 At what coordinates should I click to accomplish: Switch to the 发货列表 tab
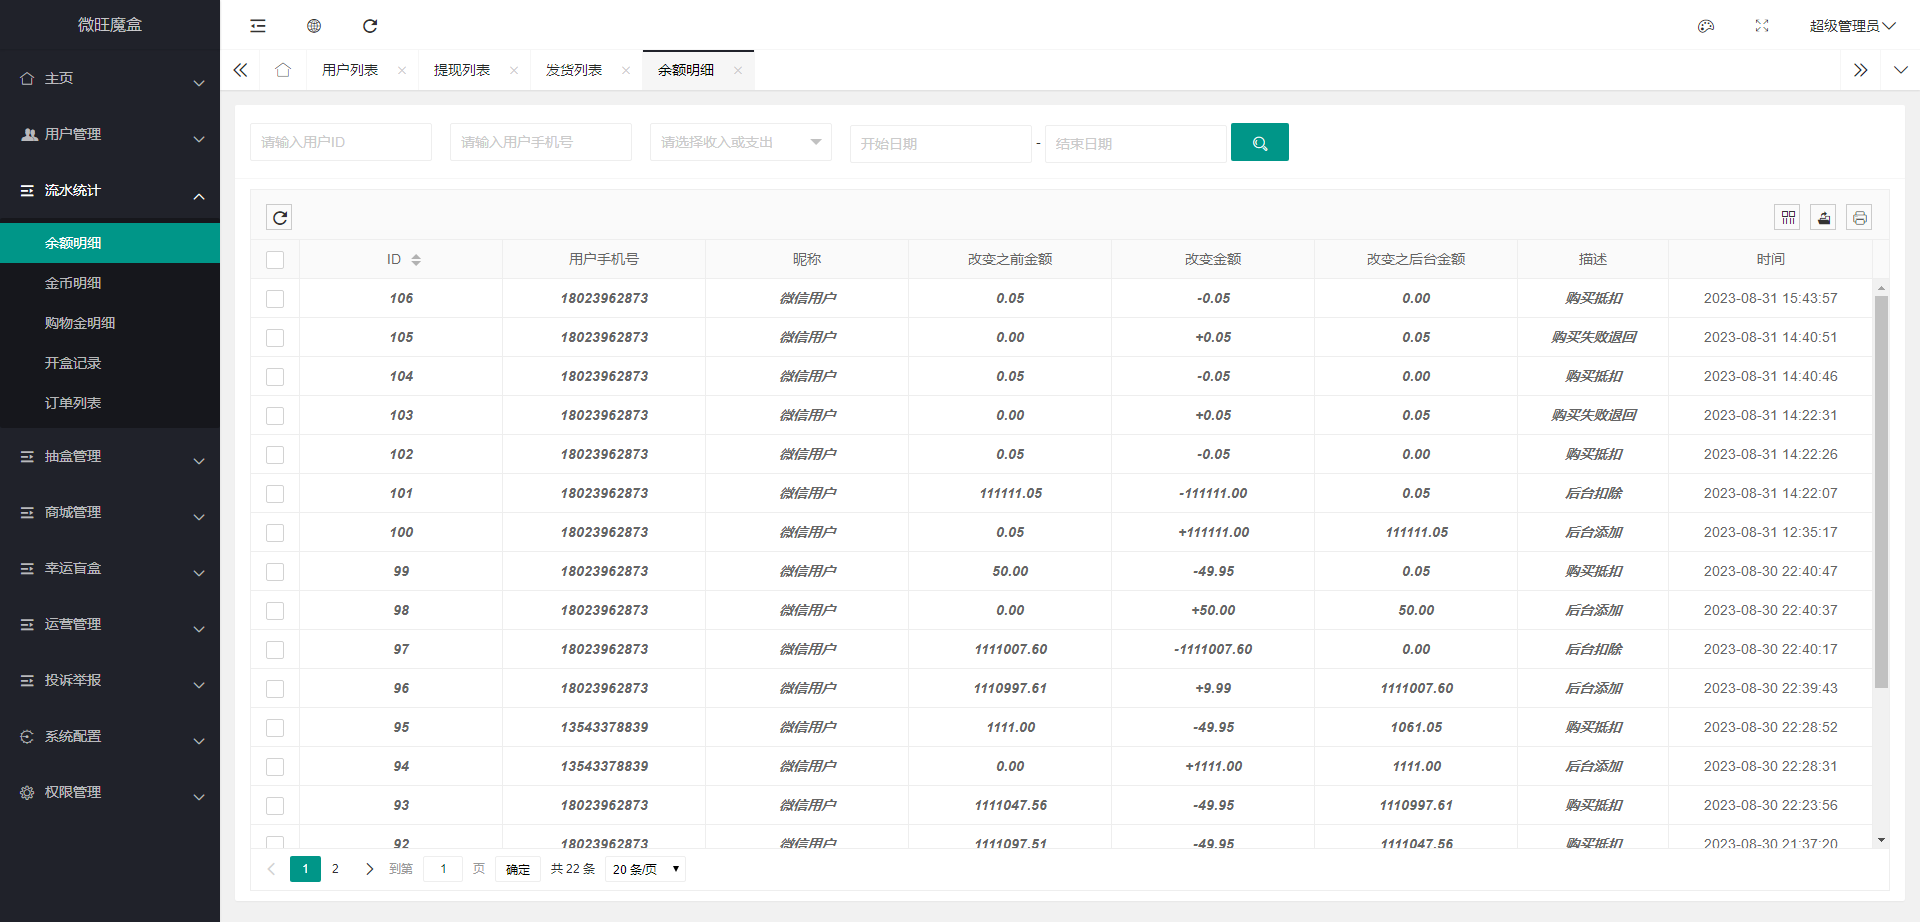[574, 70]
